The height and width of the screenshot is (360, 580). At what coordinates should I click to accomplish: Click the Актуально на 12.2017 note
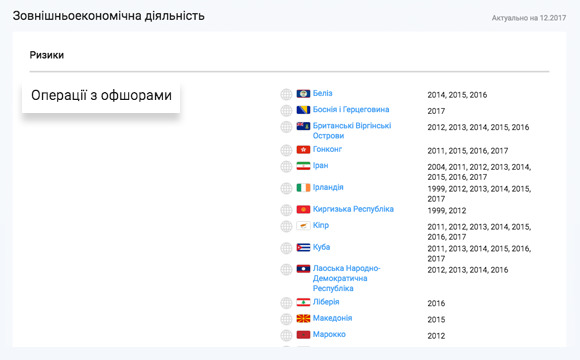point(529,18)
